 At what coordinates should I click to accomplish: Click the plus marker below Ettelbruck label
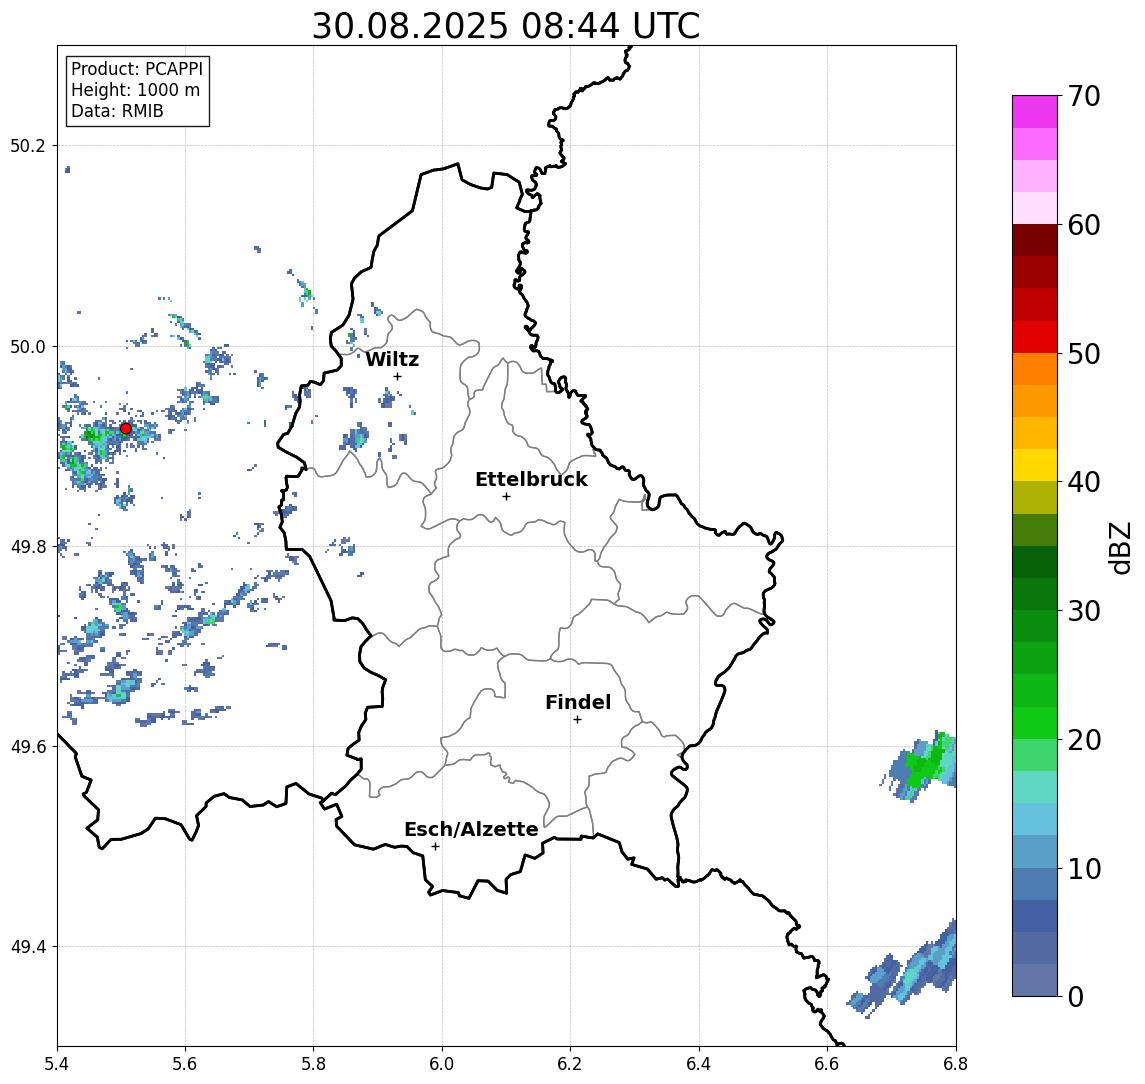pyautogui.click(x=506, y=497)
